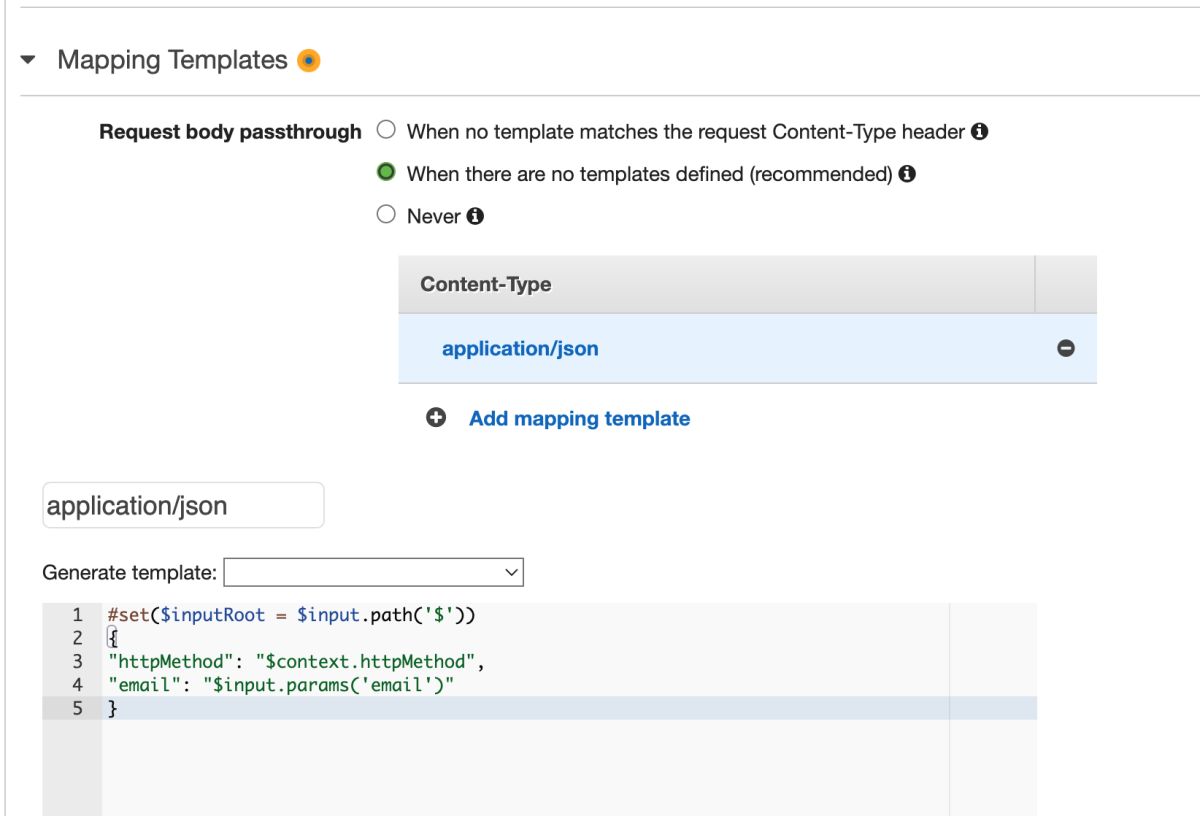Focus the application/json content type text field
Screen dimensions: 1200x816
pyautogui.click(x=183, y=505)
